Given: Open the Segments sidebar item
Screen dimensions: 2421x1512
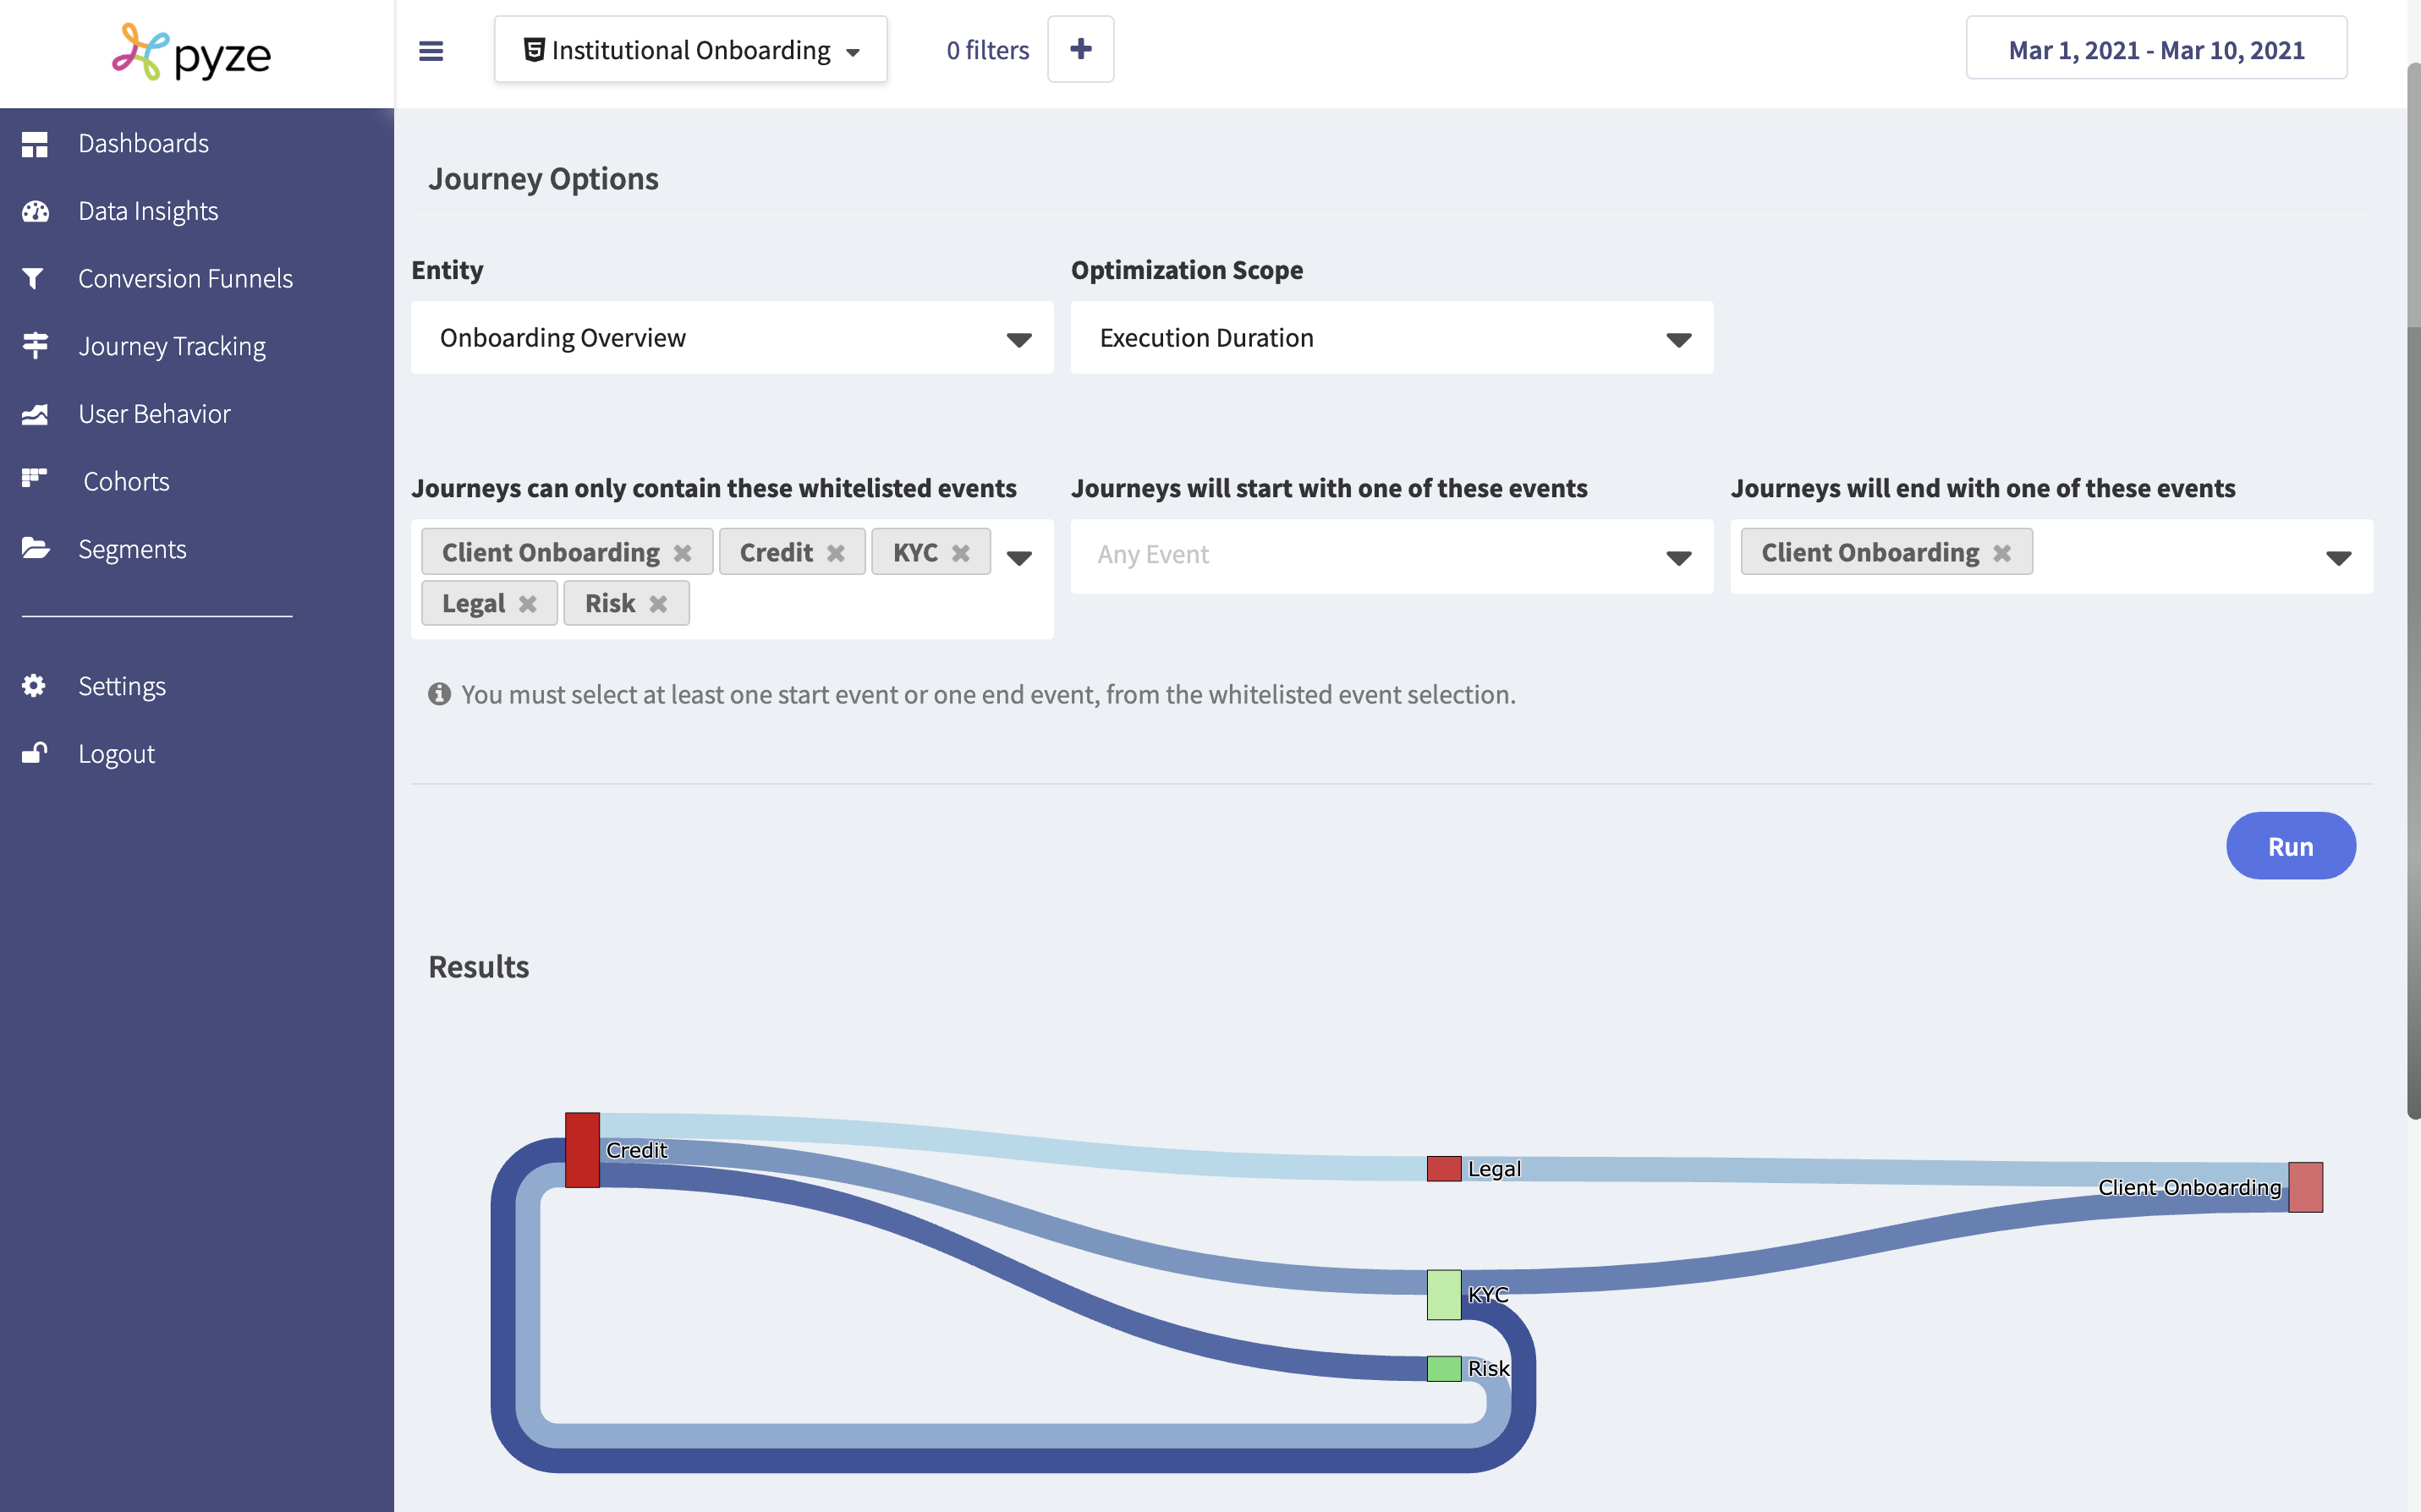Looking at the screenshot, I should pos(132,549).
